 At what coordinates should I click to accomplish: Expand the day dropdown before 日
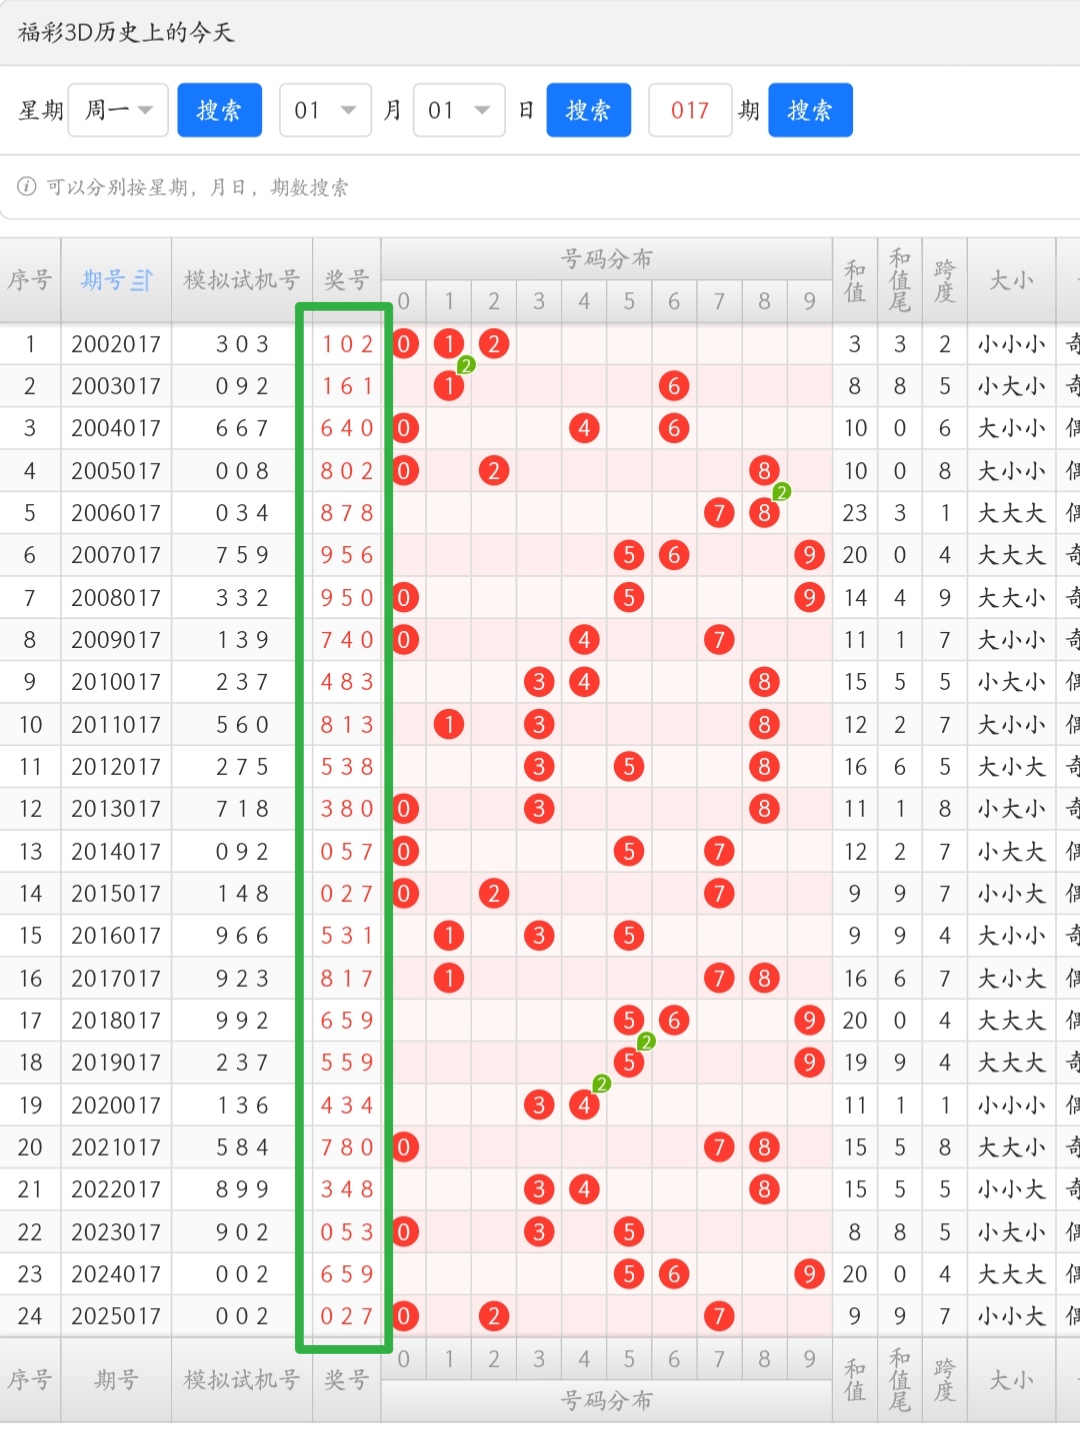[458, 110]
